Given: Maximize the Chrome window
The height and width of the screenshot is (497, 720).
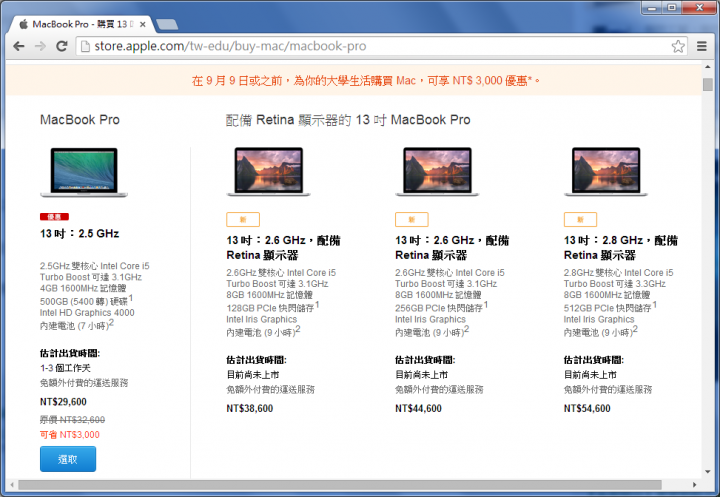Looking at the screenshot, I should [672, 7].
